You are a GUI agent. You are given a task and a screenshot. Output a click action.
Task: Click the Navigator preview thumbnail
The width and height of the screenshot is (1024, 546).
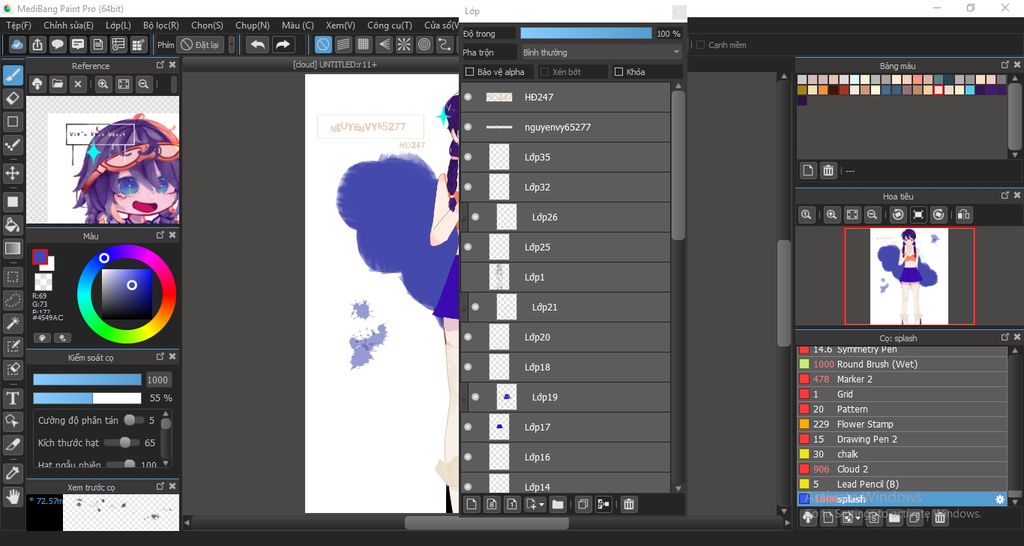[x=909, y=276]
